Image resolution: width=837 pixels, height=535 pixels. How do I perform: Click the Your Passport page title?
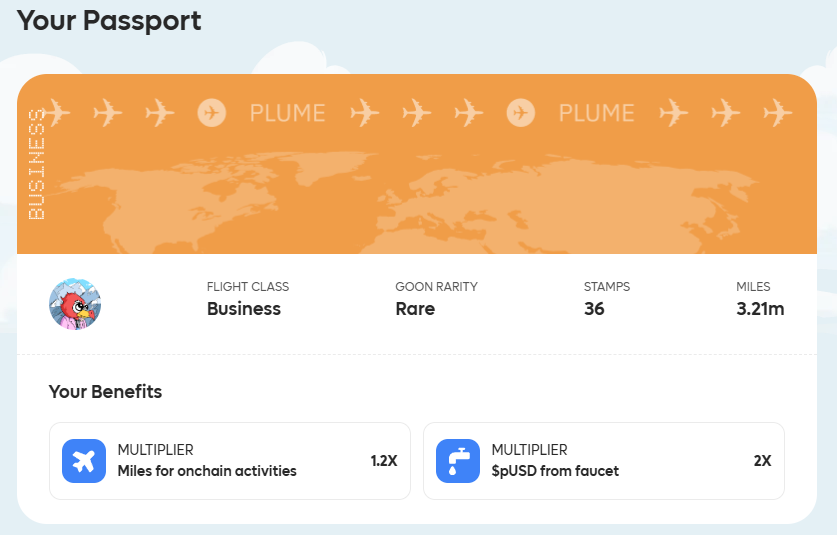point(109,21)
